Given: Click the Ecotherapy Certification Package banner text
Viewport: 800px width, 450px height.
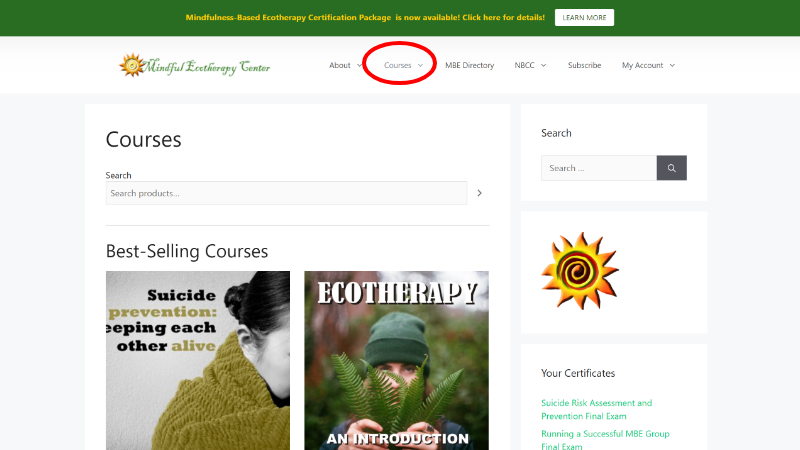Looking at the screenshot, I should 365,17.
